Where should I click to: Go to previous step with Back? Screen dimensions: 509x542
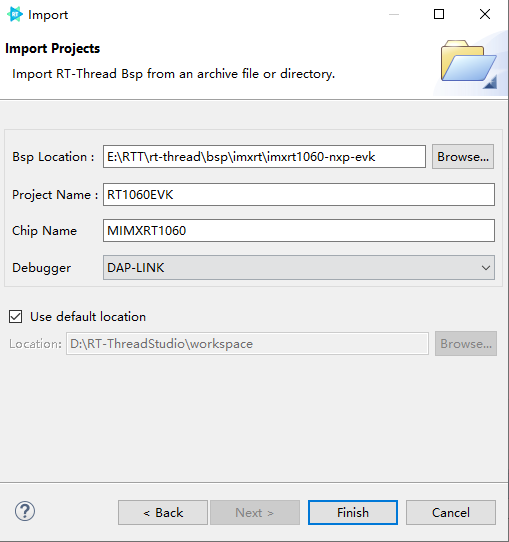point(163,512)
